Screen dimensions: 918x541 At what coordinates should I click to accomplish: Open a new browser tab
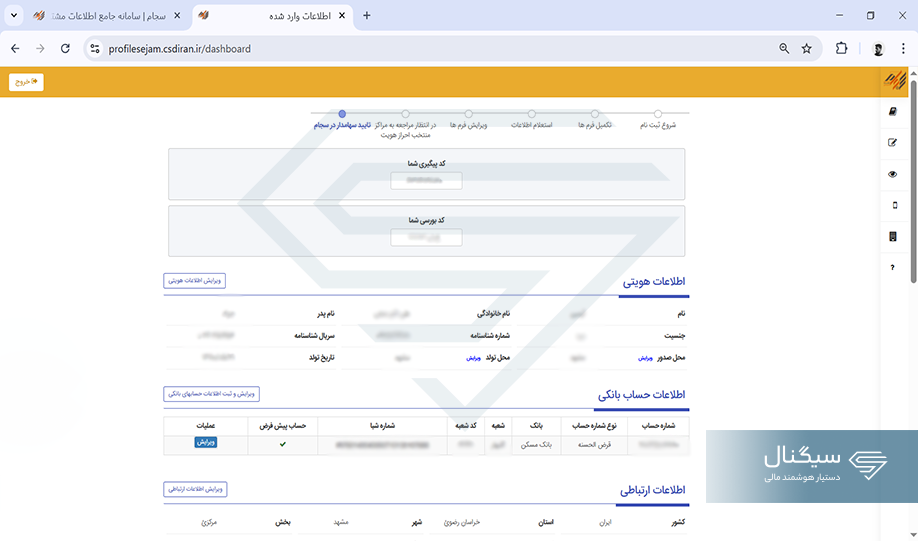click(x=367, y=16)
